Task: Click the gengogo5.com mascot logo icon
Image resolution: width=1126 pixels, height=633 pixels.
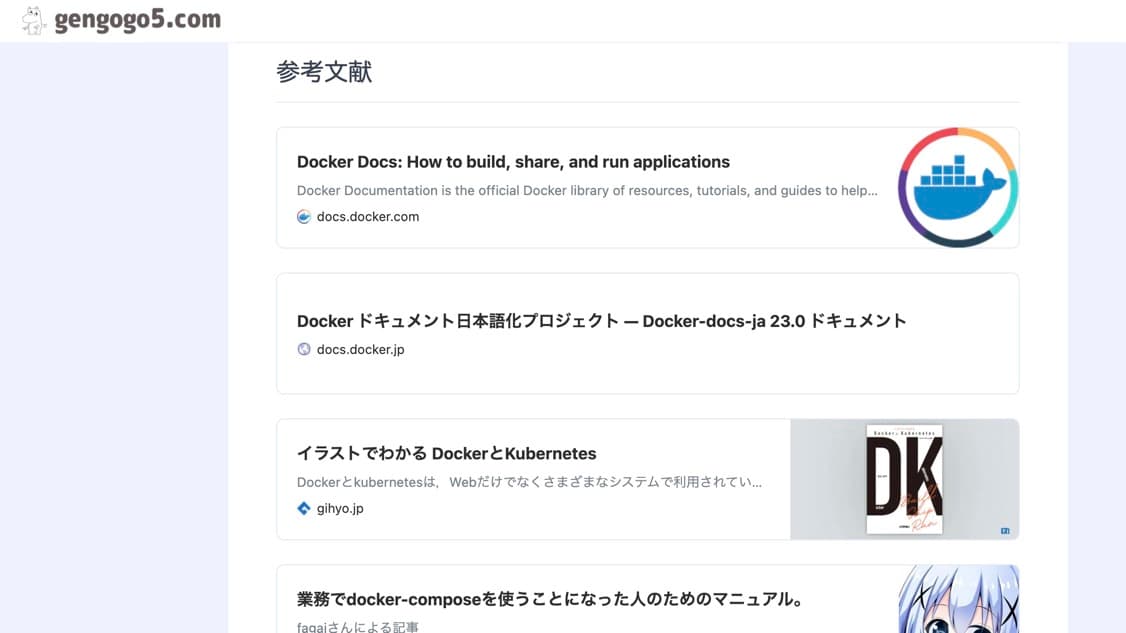Action: [x=32, y=20]
